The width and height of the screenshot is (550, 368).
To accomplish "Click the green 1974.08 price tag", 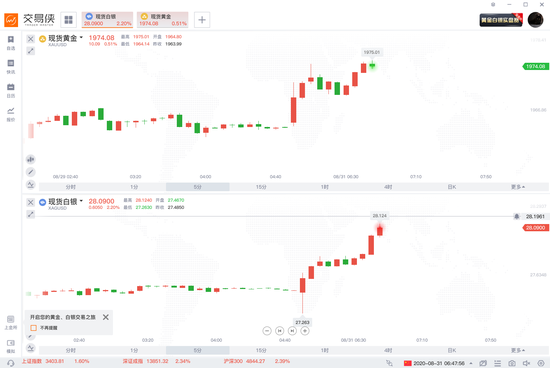I will 536,66.
